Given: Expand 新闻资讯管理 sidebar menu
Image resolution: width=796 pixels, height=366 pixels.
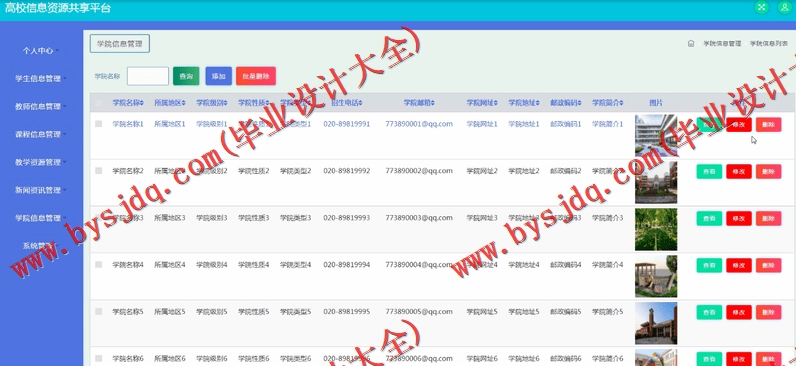Looking at the screenshot, I should pyautogui.click(x=41, y=190).
